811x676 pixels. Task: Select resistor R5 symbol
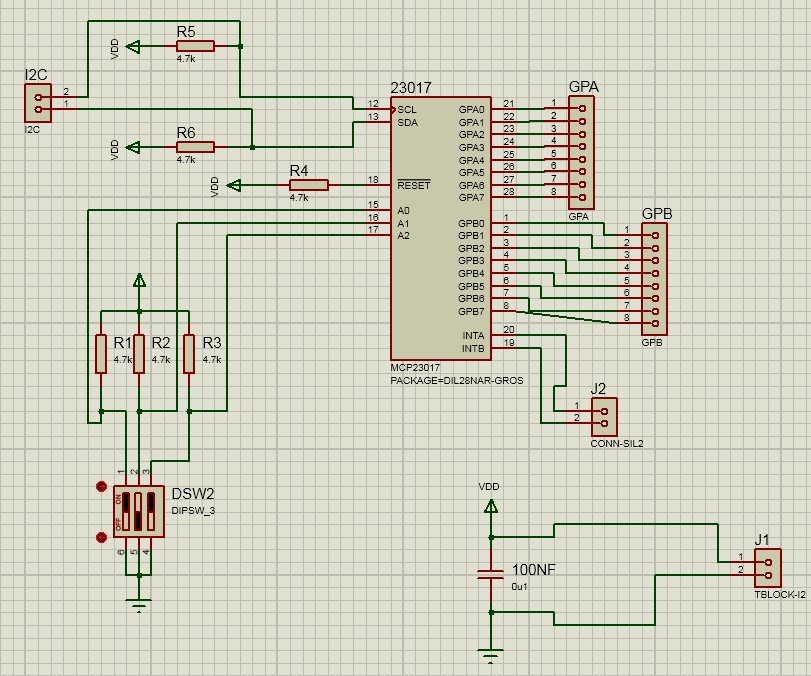point(195,46)
